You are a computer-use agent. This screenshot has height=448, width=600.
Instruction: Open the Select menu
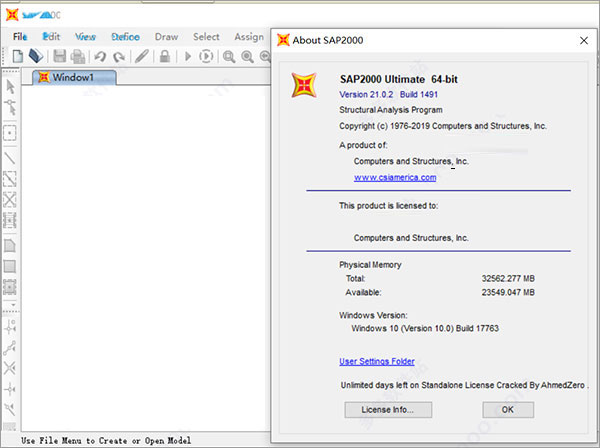point(206,37)
